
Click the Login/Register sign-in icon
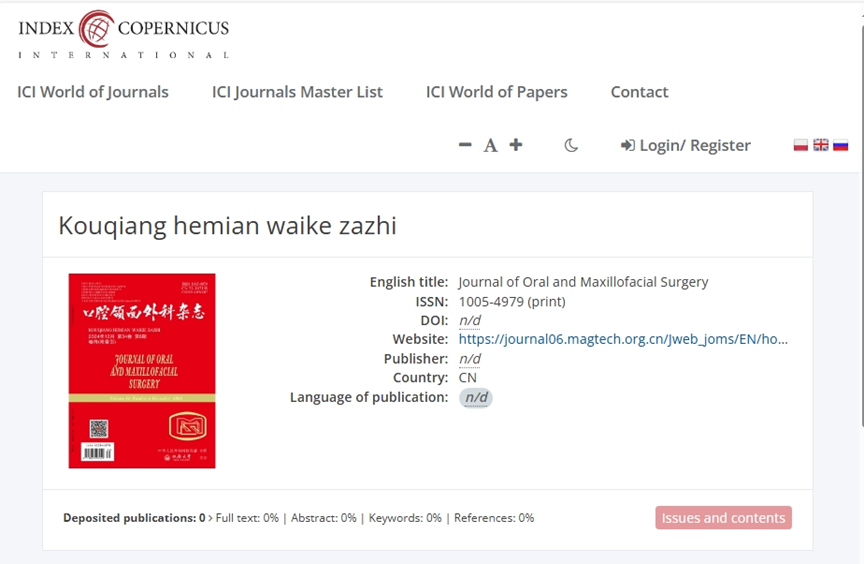point(628,145)
